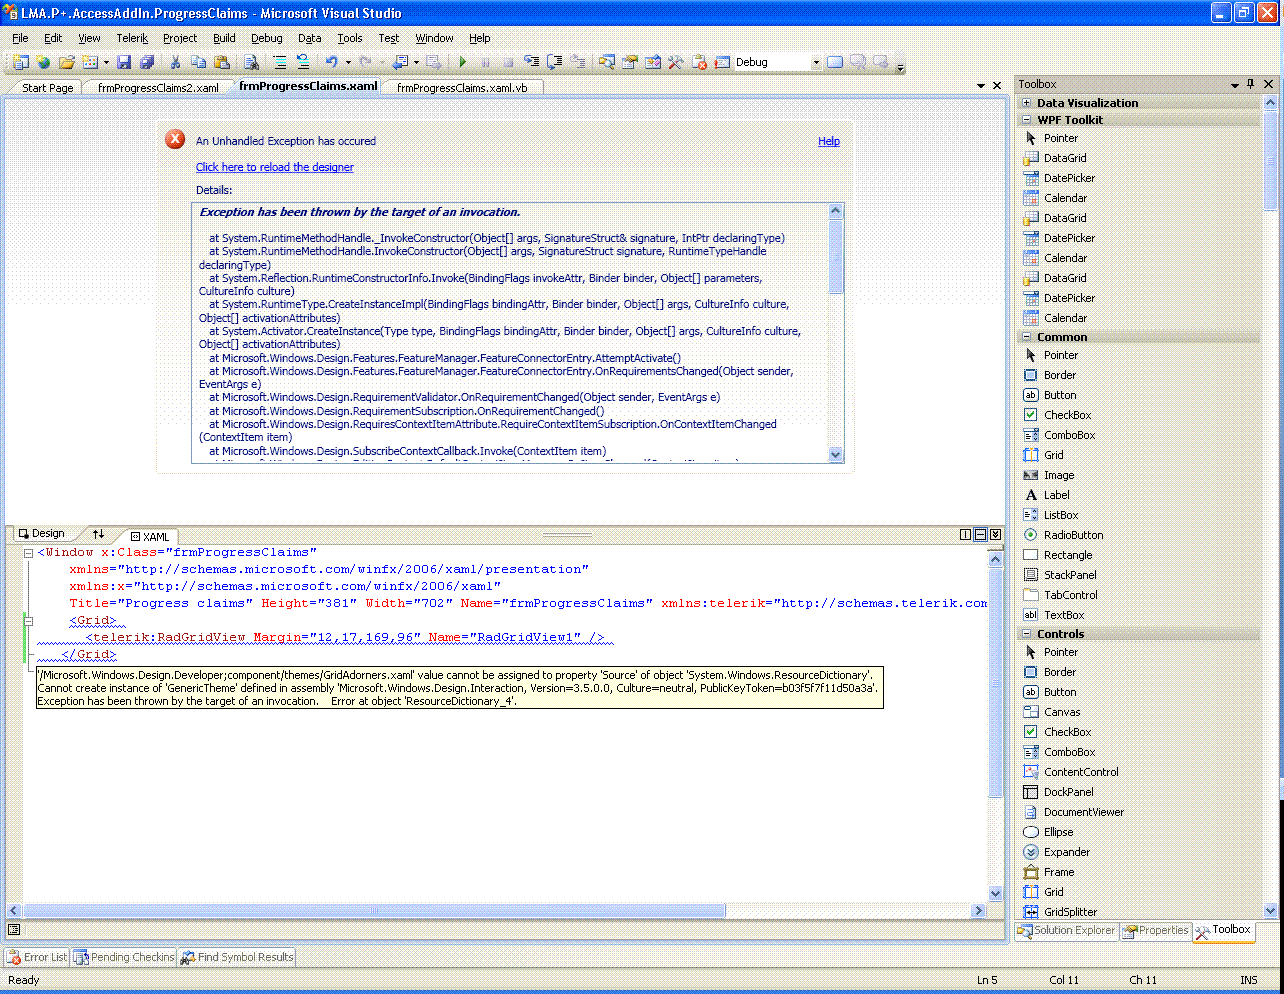Select the RadioButton control in Toolbox
1284x994 pixels.
tap(1073, 535)
